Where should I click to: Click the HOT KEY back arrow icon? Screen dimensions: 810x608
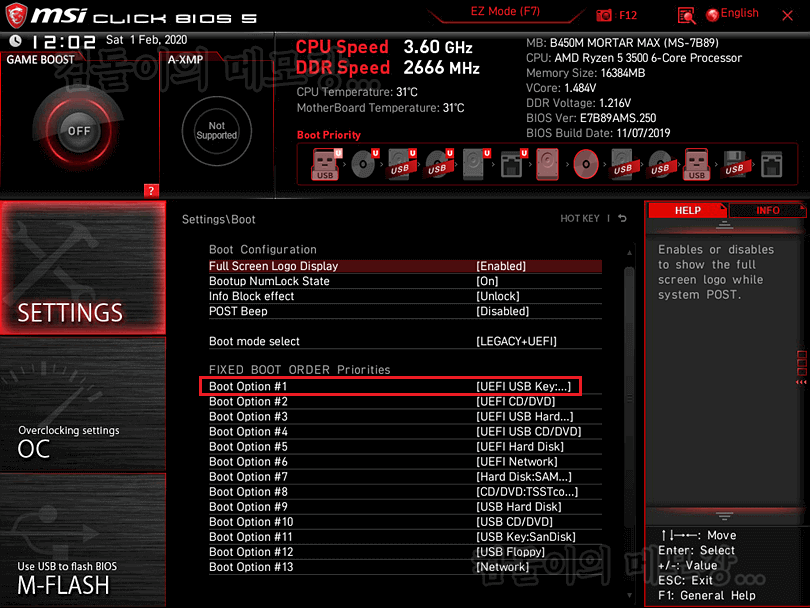(622, 219)
